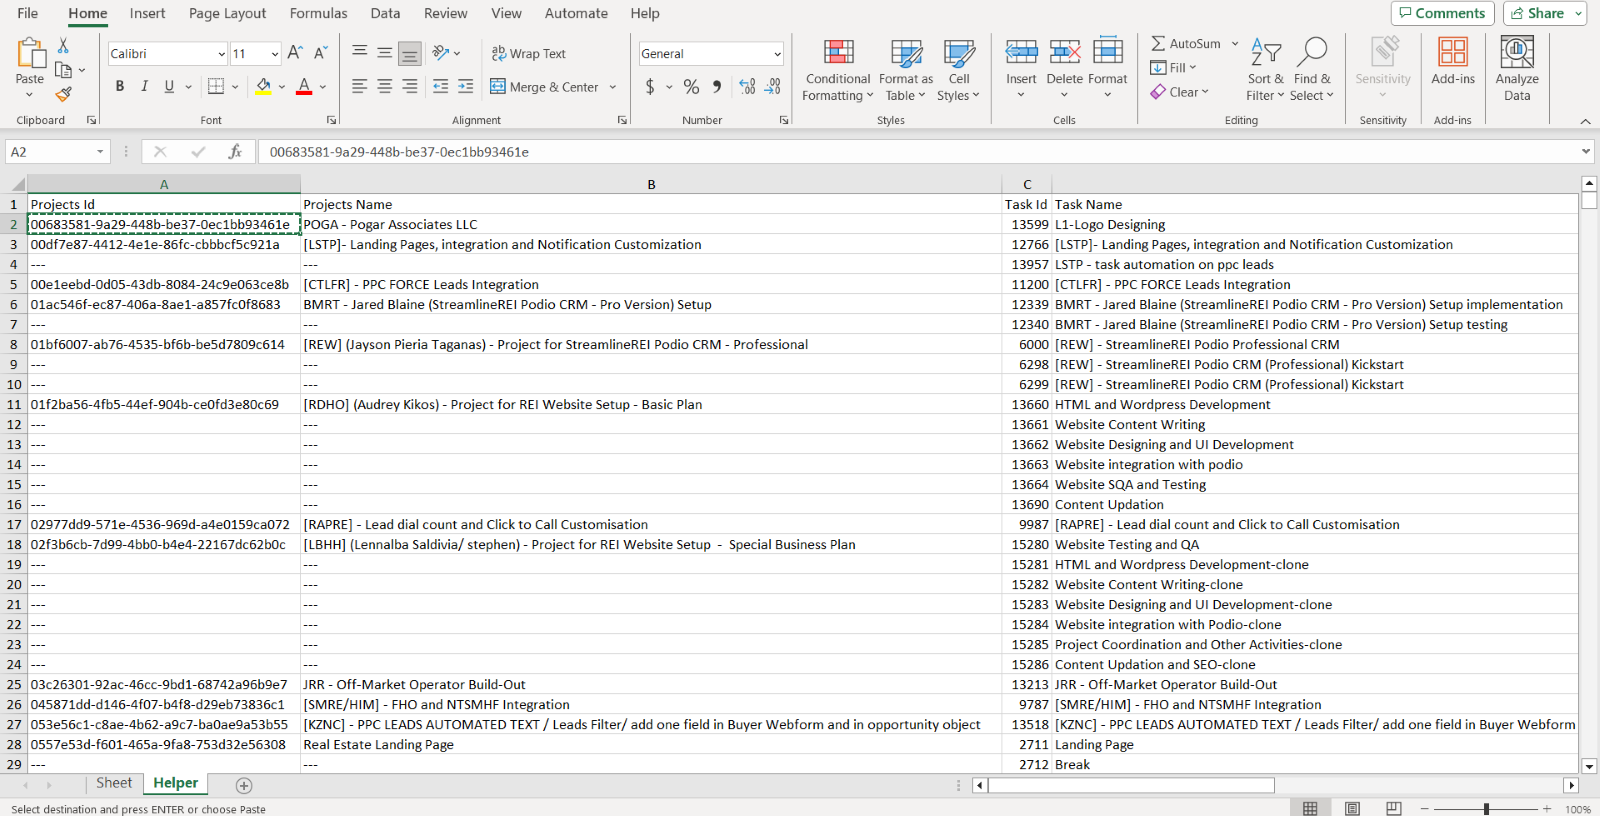Decrease font size with smaller A icon

(320, 53)
